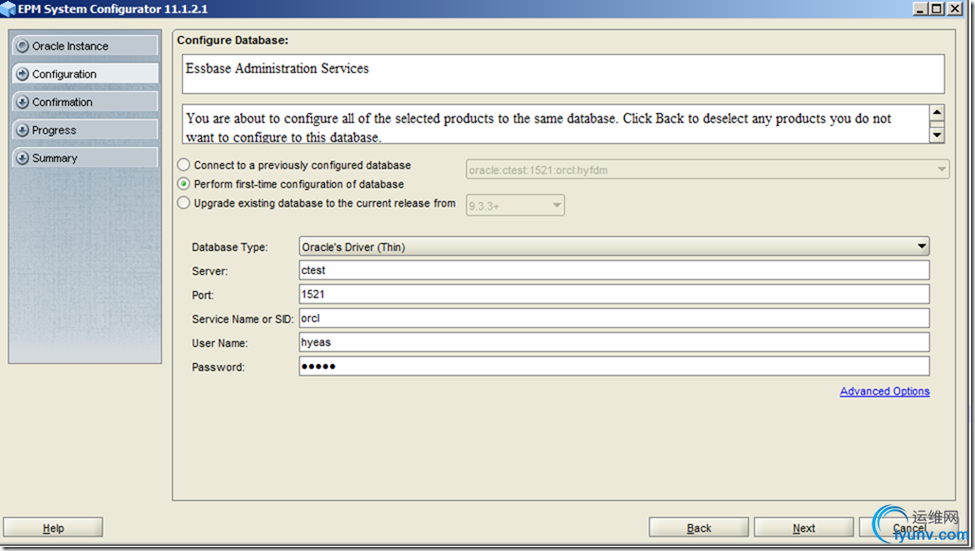The width and height of the screenshot is (975, 551).
Task: Go to the Configuration step
Action: coord(85,74)
